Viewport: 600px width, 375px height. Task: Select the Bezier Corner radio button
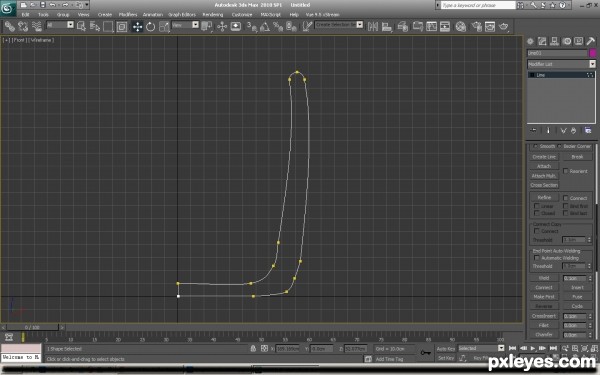(559, 146)
